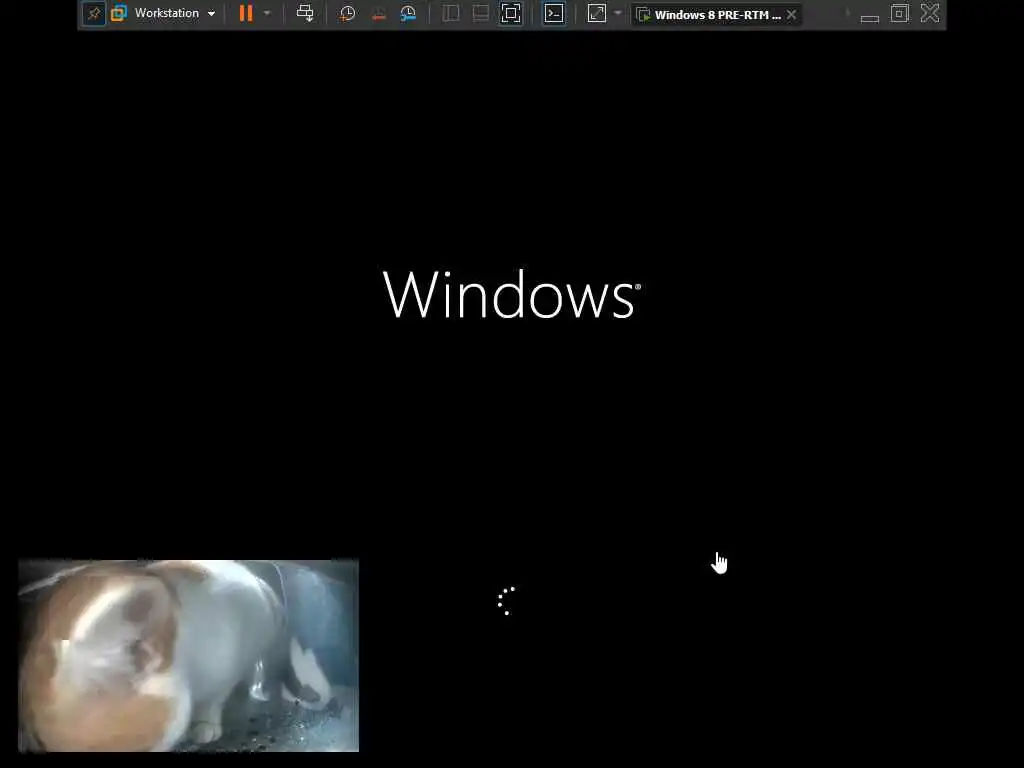Click the VMware Workstation logo icon
1024x768 pixels.
tap(119, 13)
